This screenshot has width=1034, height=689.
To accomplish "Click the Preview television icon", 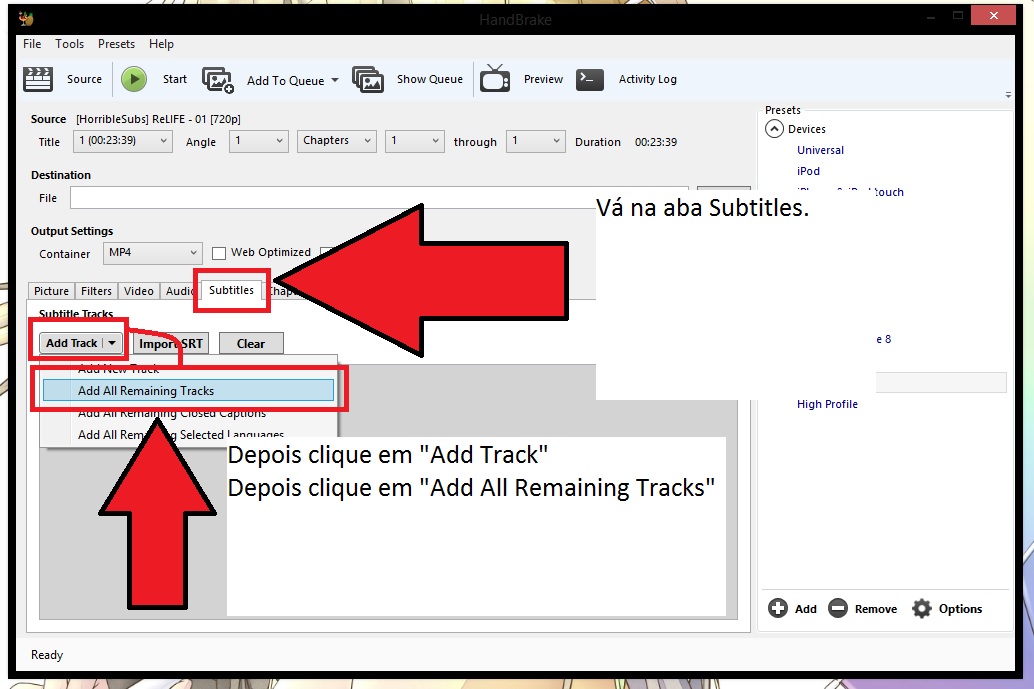I will click(x=495, y=78).
